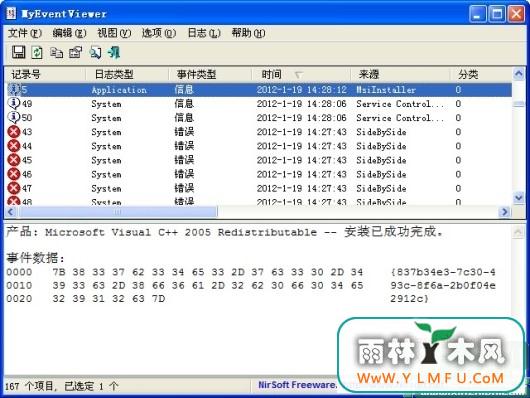Image resolution: width=530 pixels, height=398 pixels.
Task: Click the info icon of selected record 5
Action: tap(14, 89)
